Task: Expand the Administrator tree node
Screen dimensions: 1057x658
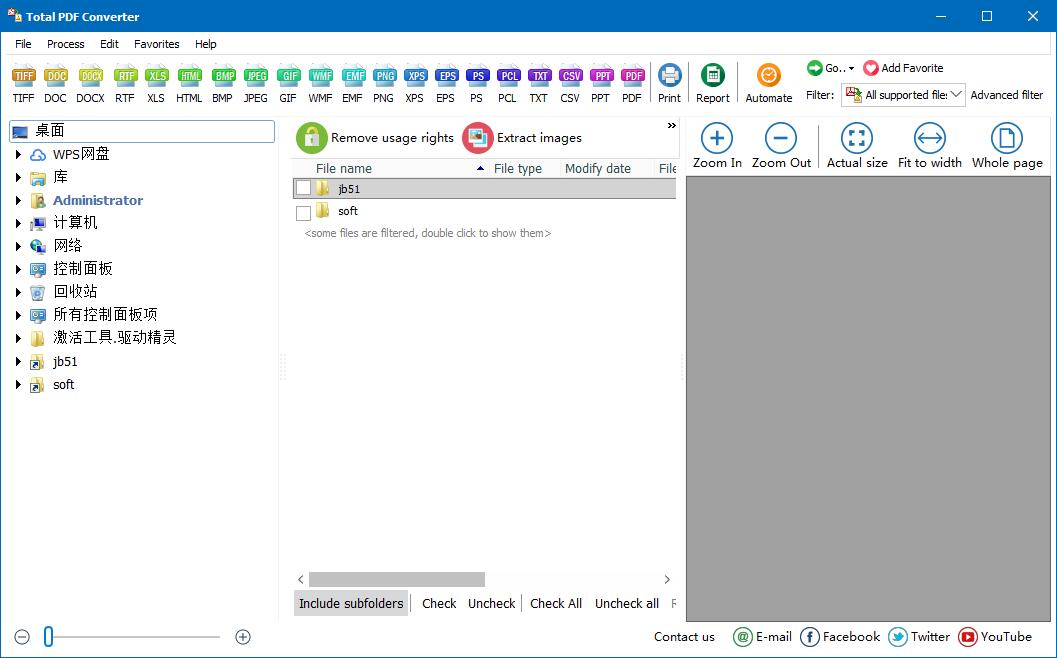Action: tap(19, 200)
